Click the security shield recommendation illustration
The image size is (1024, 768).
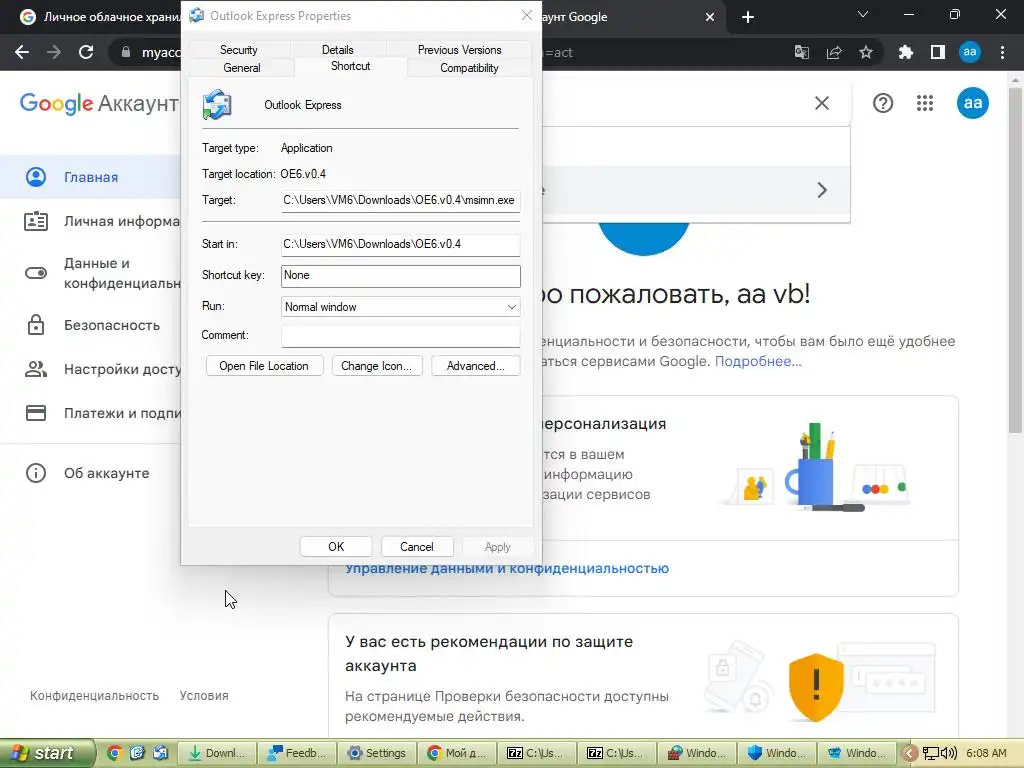(816, 687)
